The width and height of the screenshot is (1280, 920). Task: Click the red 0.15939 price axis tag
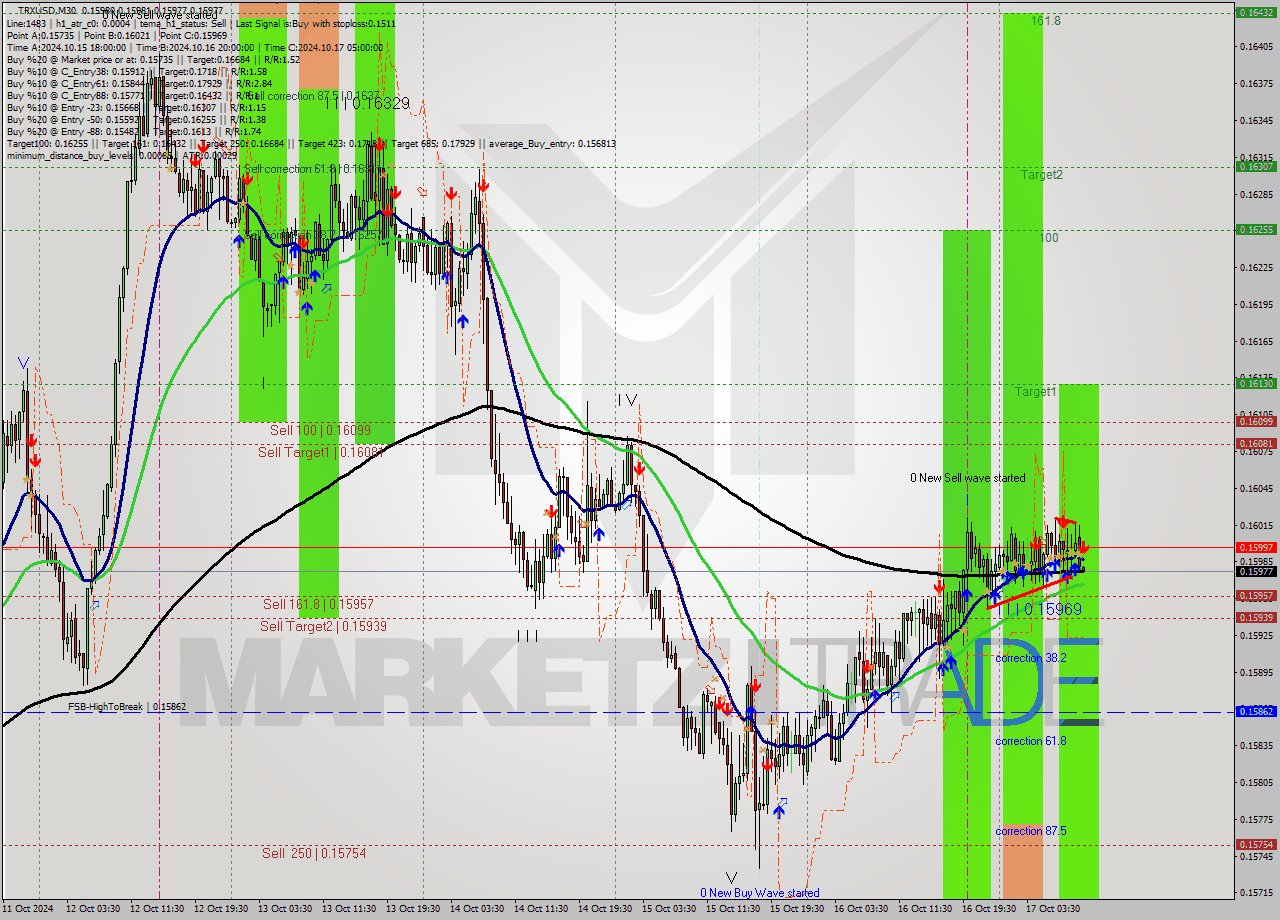[x=1256, y=617]
